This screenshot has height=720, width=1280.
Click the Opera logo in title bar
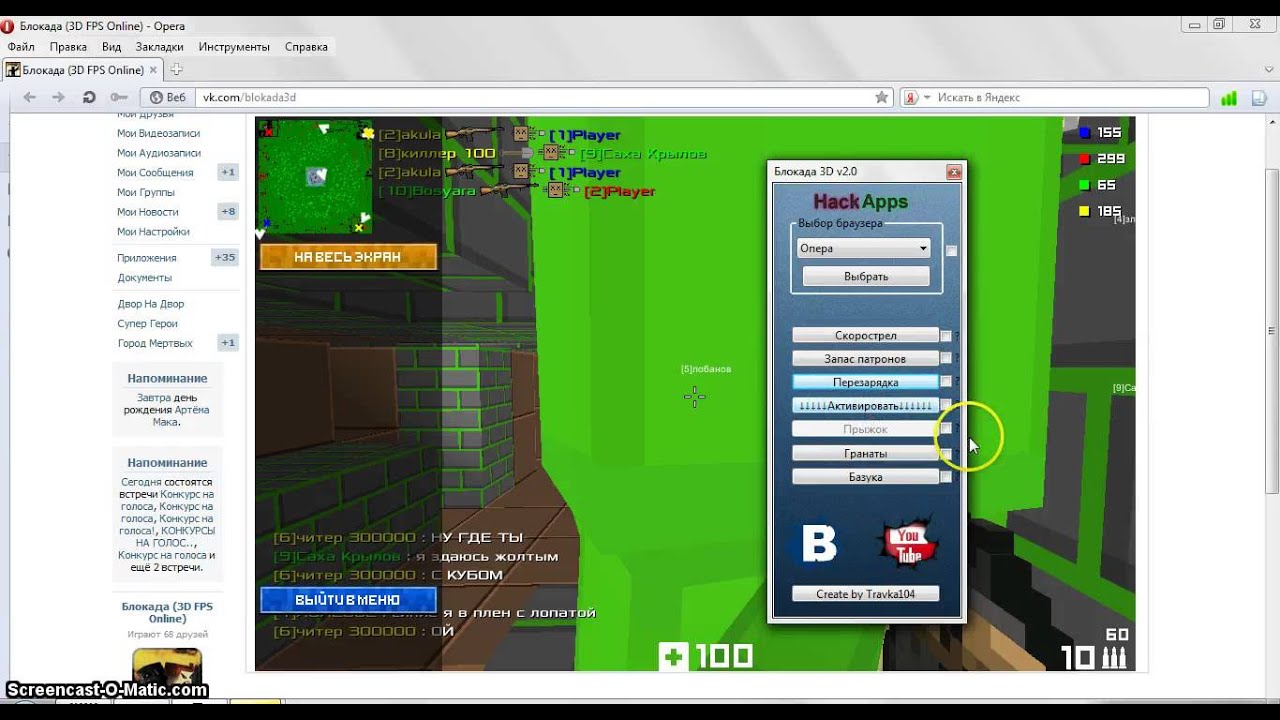(x=9, y=26)
